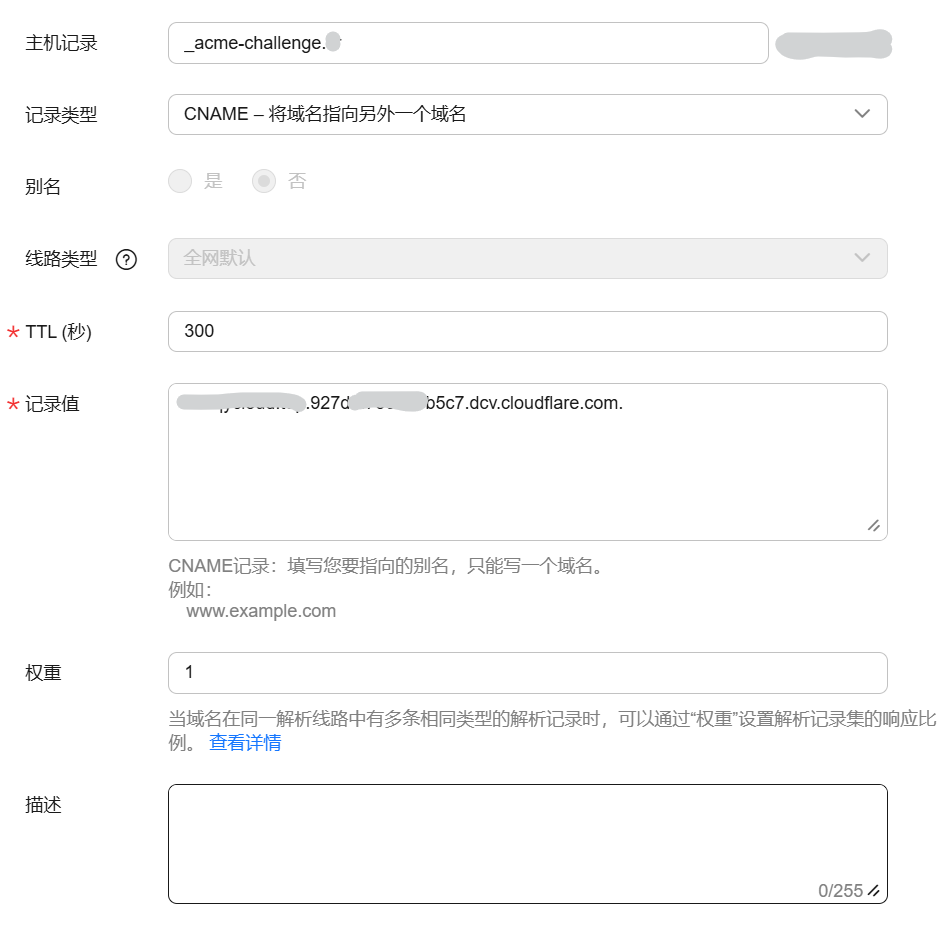The height and width of the screenshot is (931, 952).
Task: Select the 否 radio button for 别名
Action: [x=262, y=181]
